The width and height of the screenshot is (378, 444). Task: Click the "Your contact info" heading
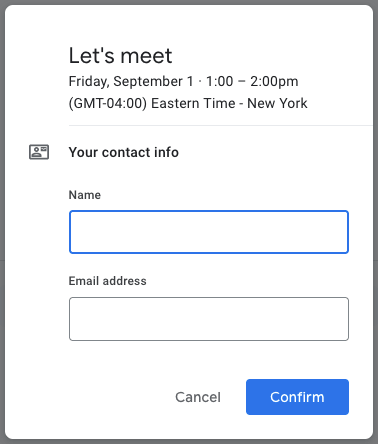(x=124, y=152)
